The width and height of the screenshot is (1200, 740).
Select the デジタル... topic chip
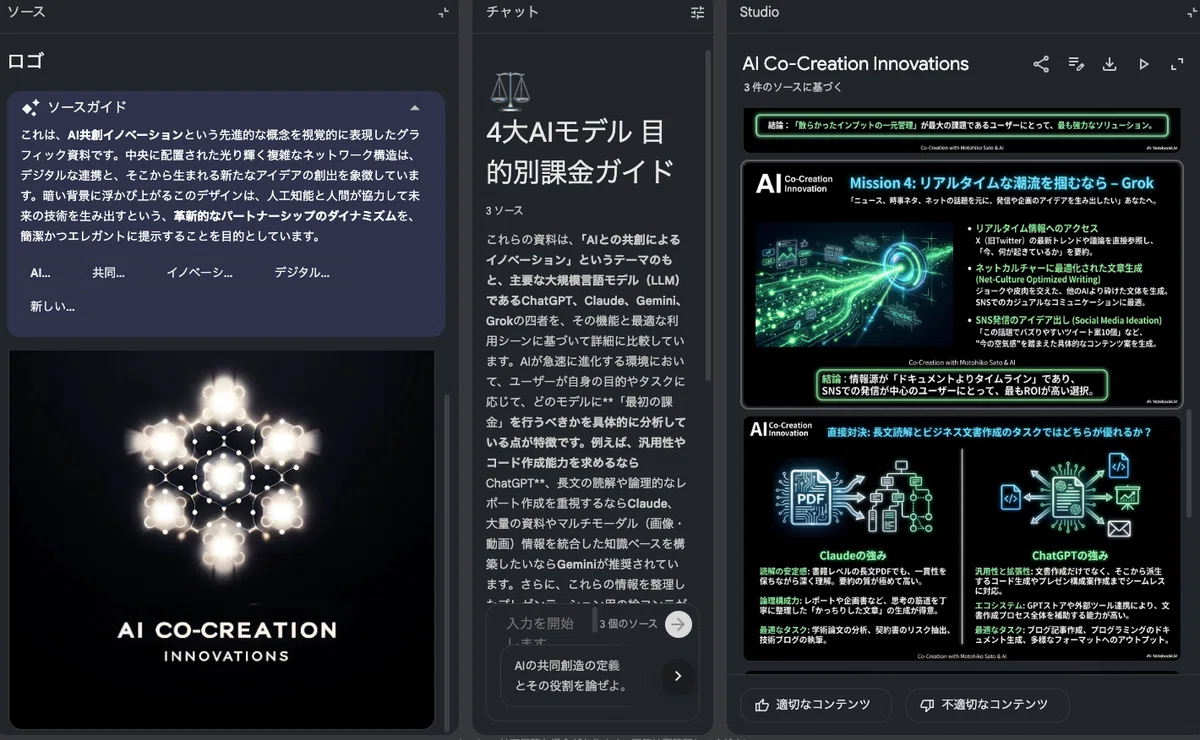pyautogui.click(x=302, y=272)
